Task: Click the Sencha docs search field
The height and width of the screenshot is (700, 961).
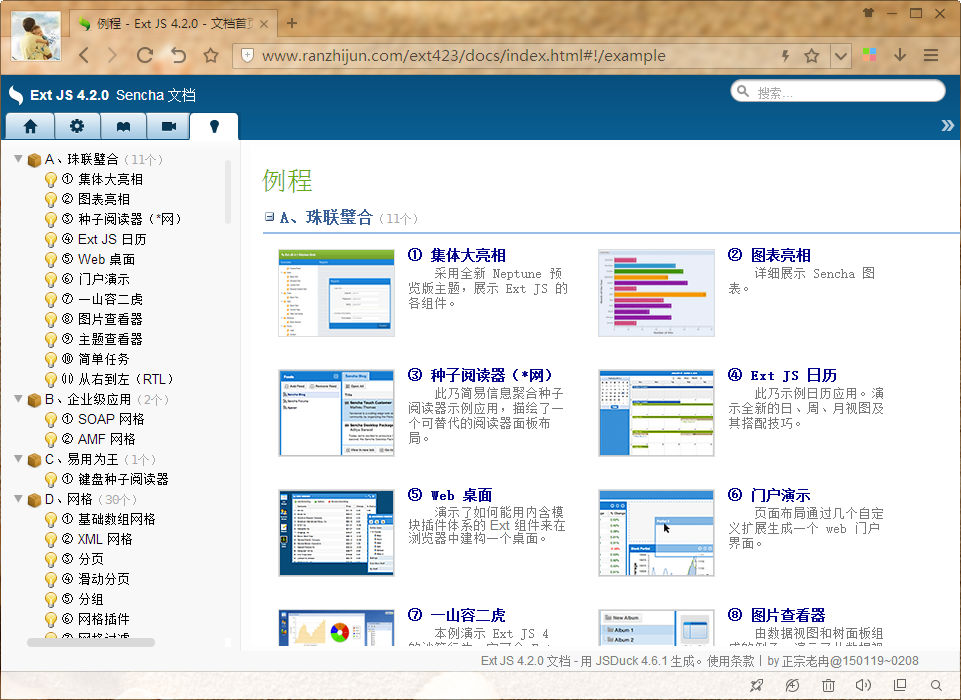Action: coord(838,91)
